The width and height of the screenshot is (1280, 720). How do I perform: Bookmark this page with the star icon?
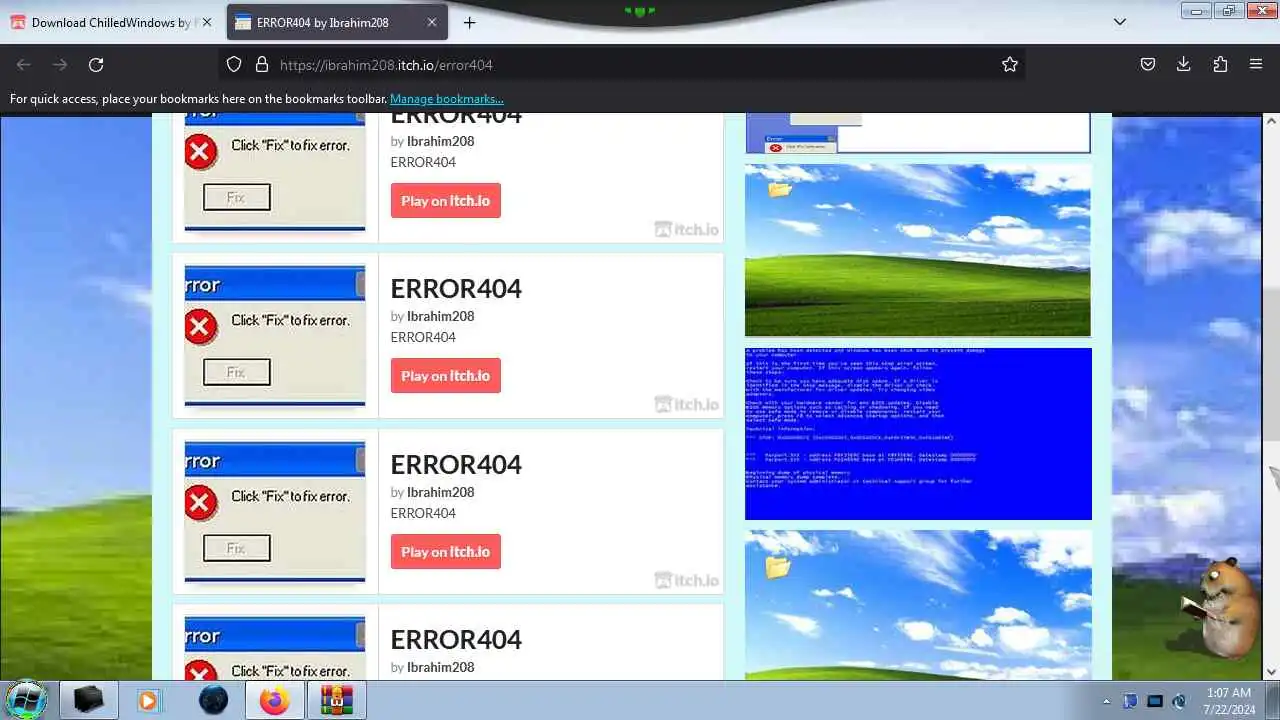pos(1010,64)
